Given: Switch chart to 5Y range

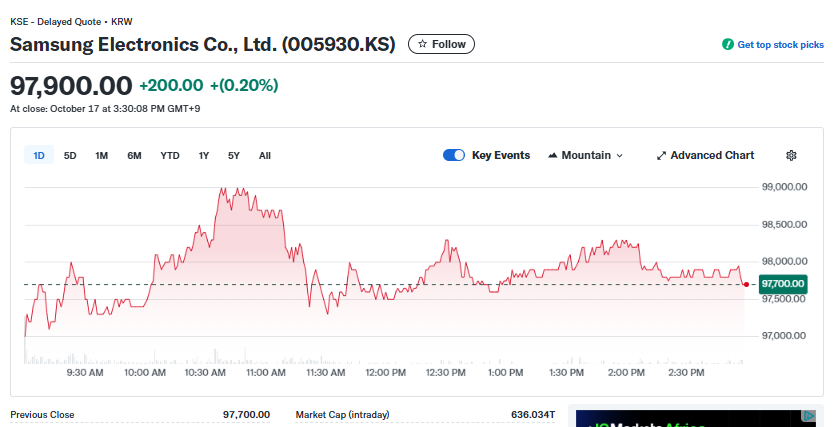Looking at the screenshot, I should (x=234, y=155).
